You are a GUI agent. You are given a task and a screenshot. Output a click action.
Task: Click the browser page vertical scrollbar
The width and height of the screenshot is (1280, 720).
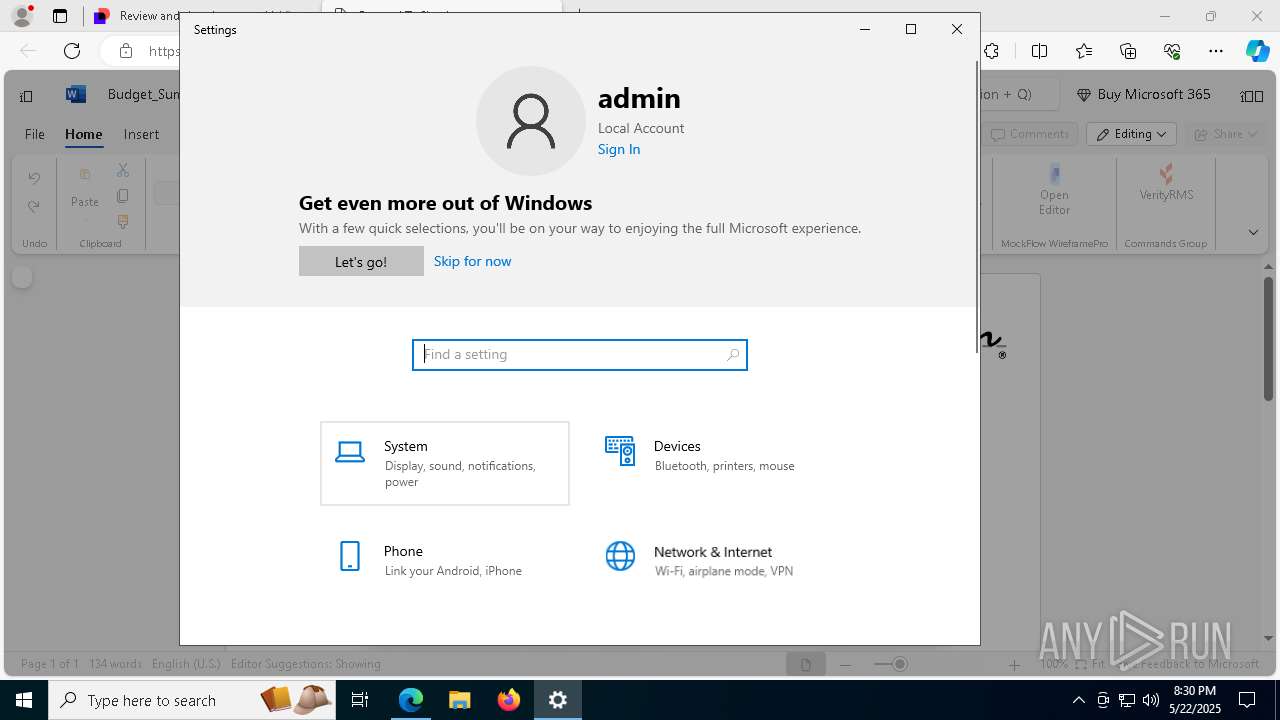point(1269,337)
